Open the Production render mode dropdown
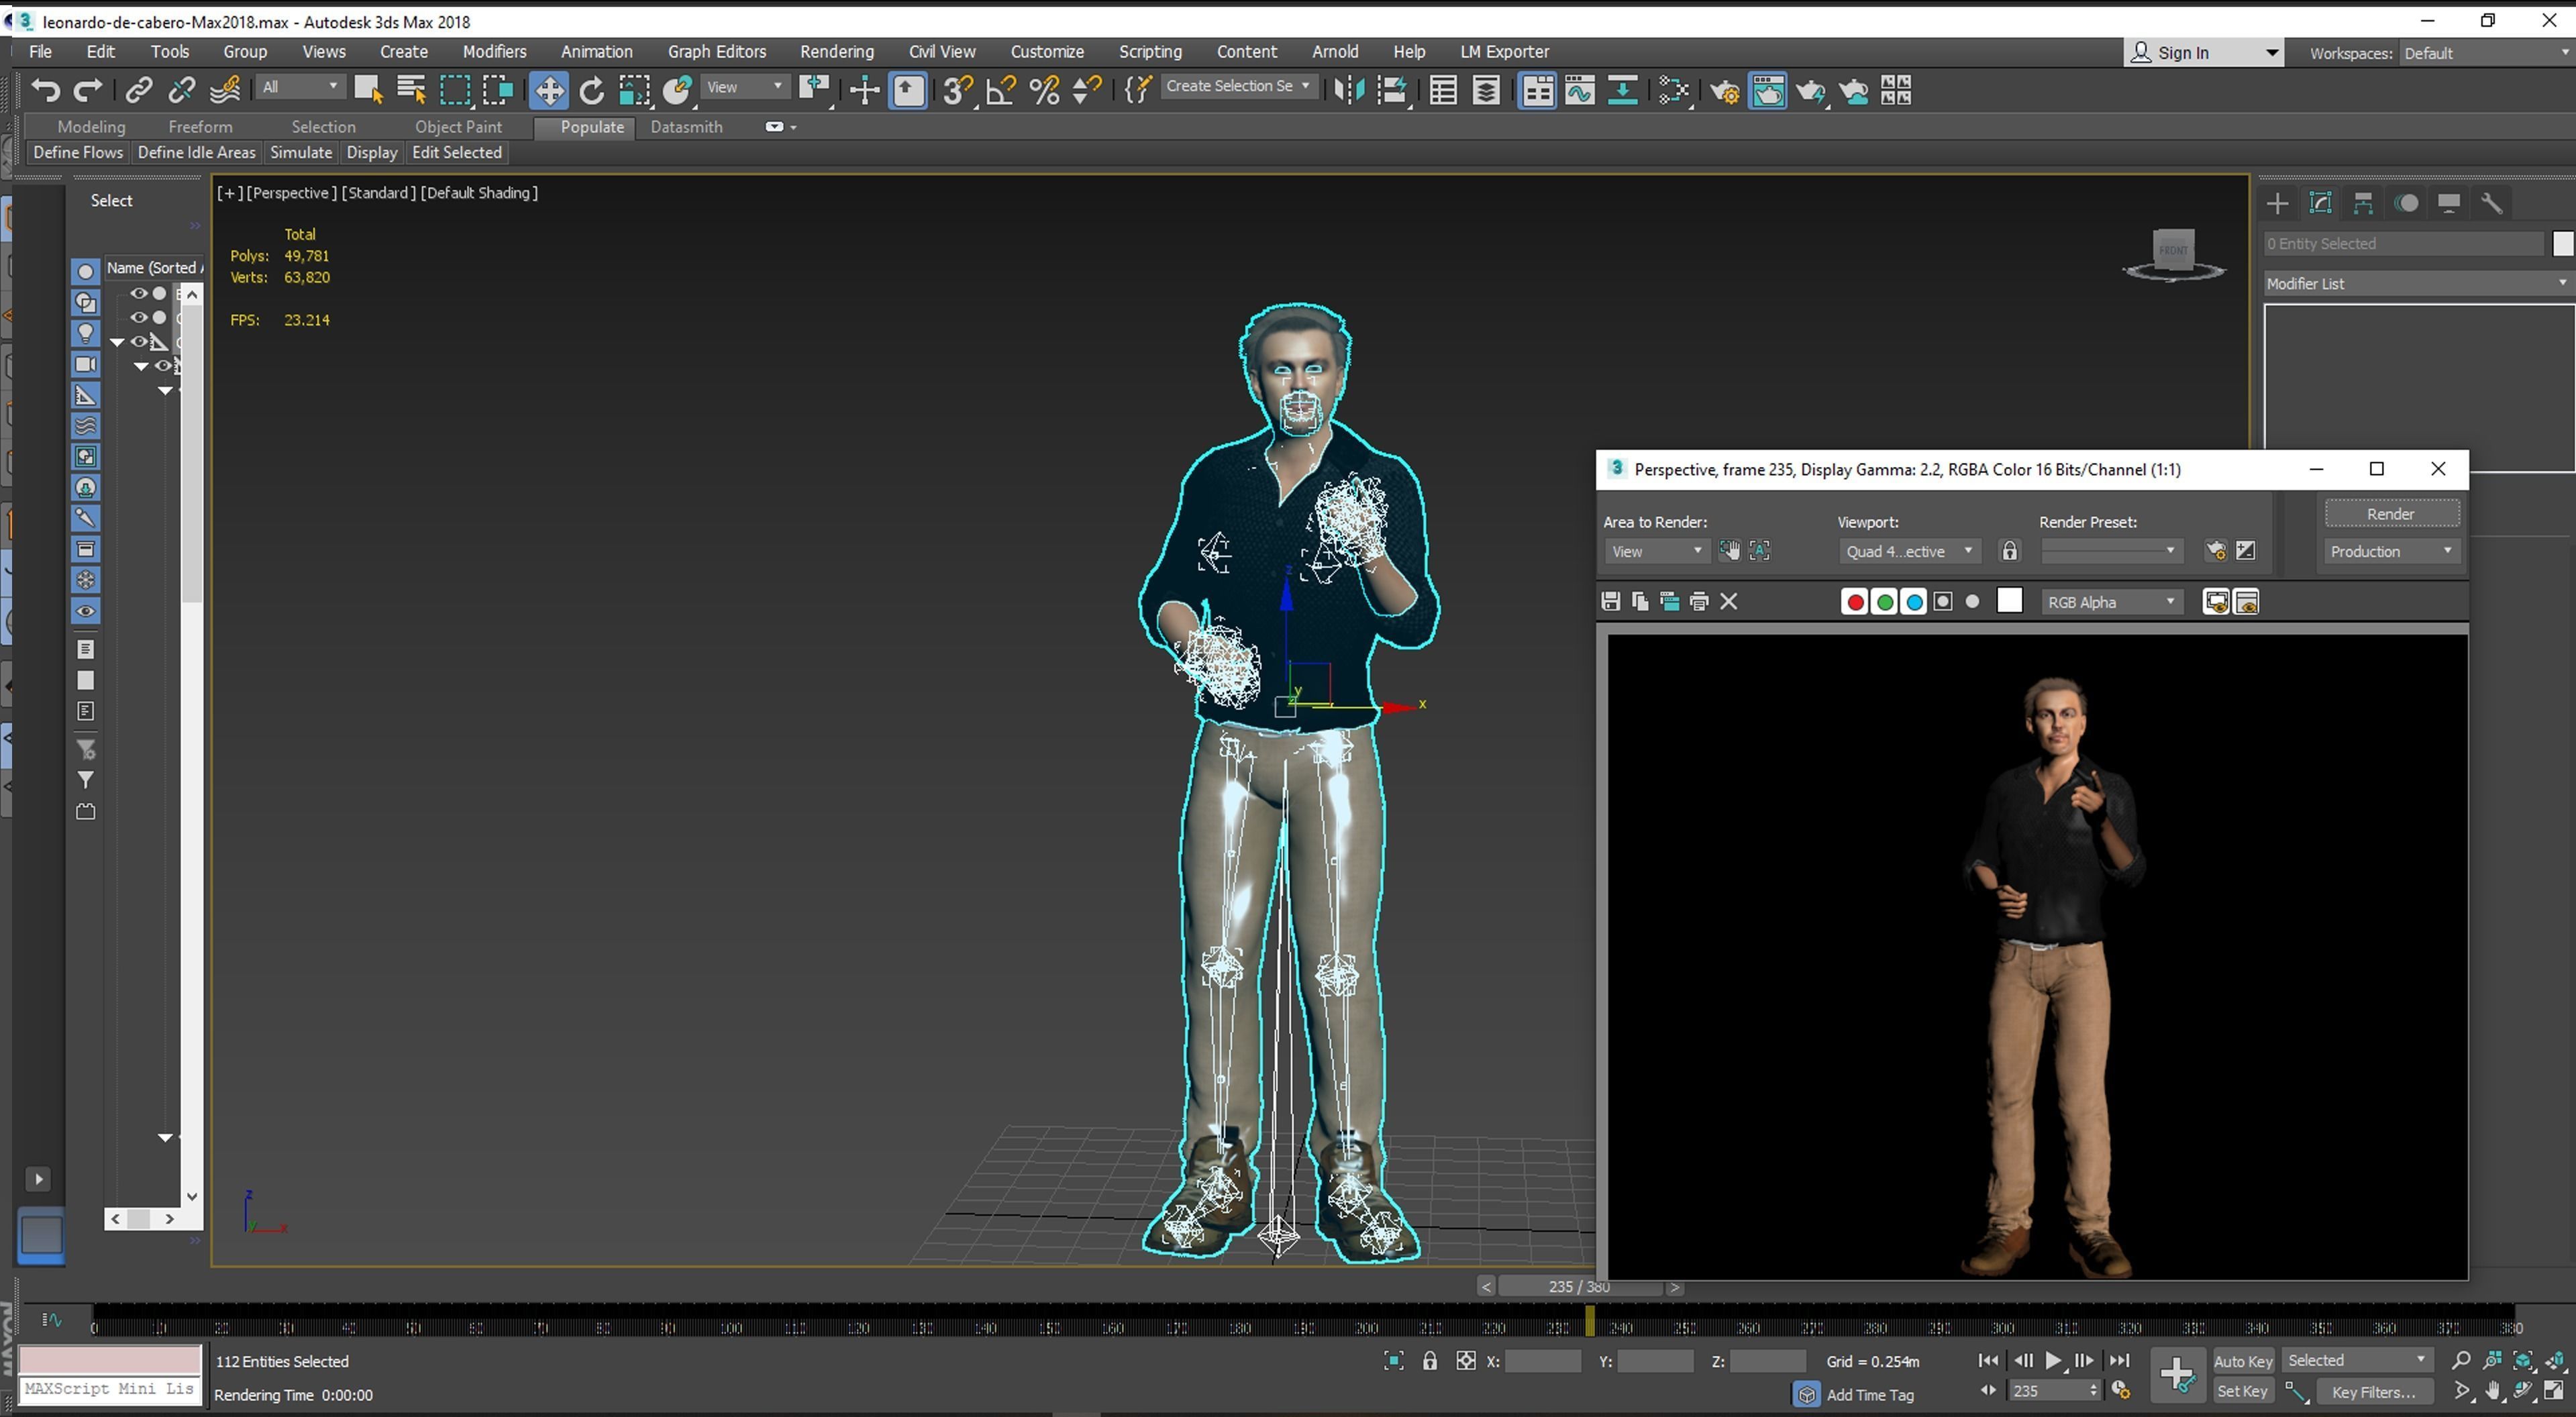This screenshot has width=2576, height=1417. (2391, 551)
